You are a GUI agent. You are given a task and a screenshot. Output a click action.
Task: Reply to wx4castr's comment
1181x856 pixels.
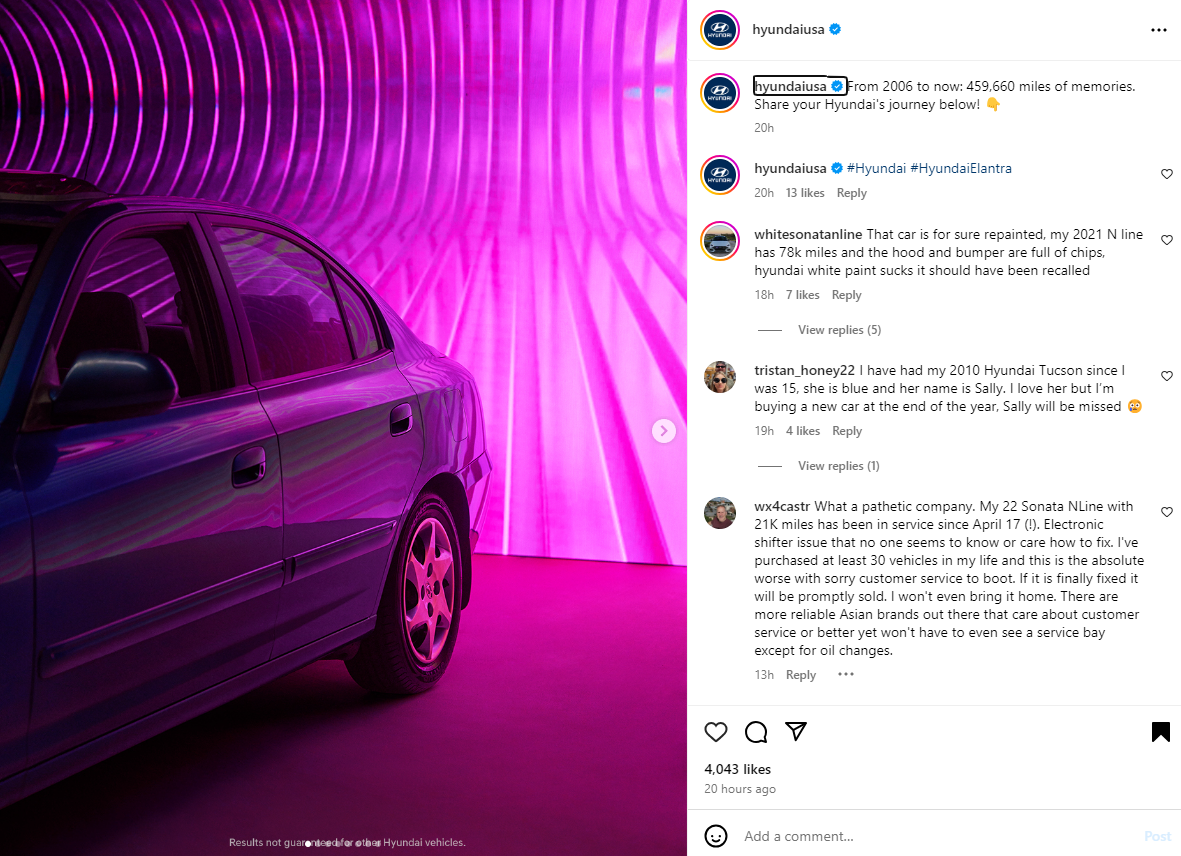[801, 675]
